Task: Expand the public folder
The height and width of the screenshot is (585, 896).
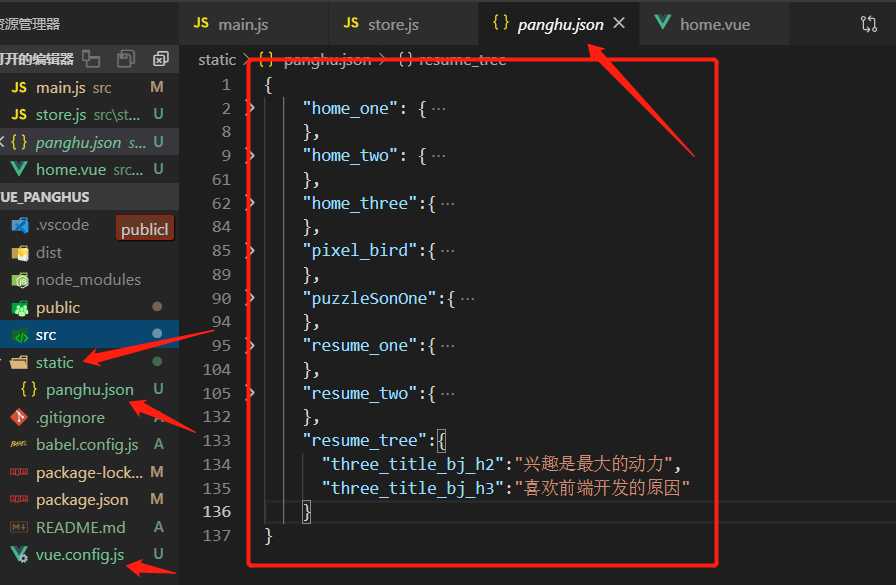Action: click(x=89, y=308)
